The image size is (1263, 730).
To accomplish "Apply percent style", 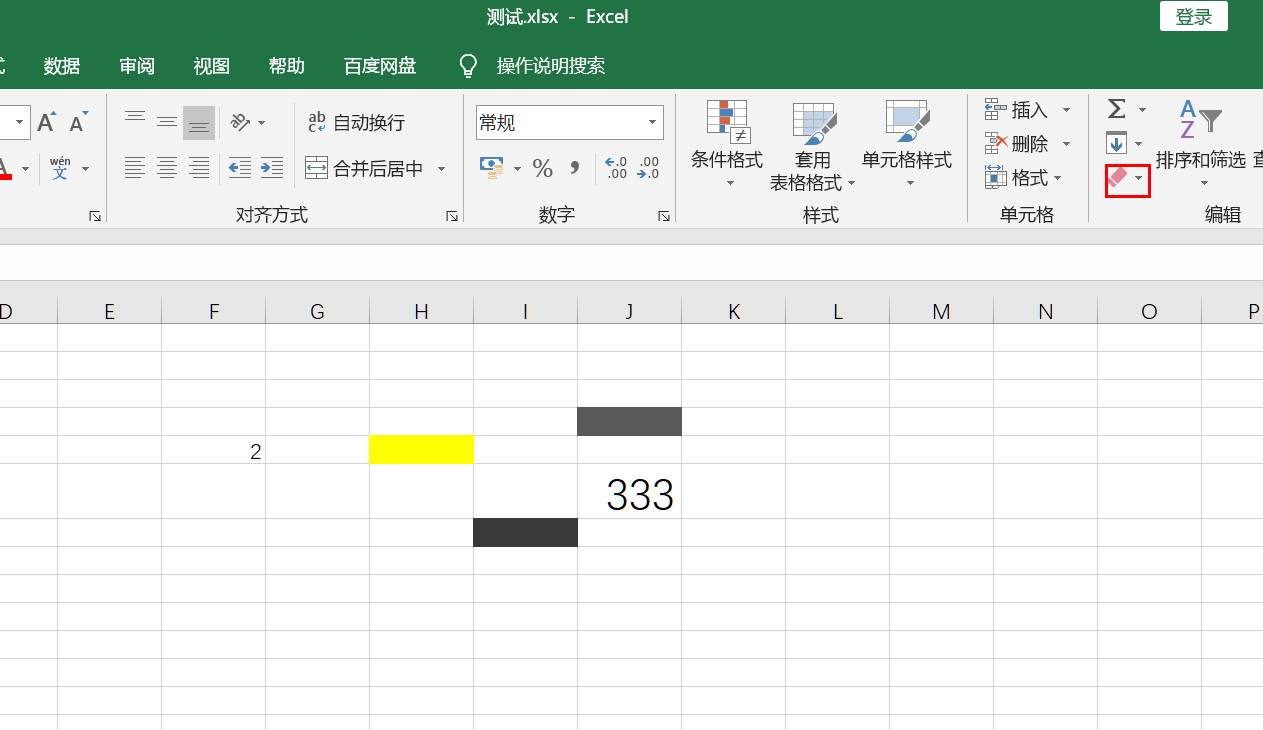I will (x=543, y=168).
